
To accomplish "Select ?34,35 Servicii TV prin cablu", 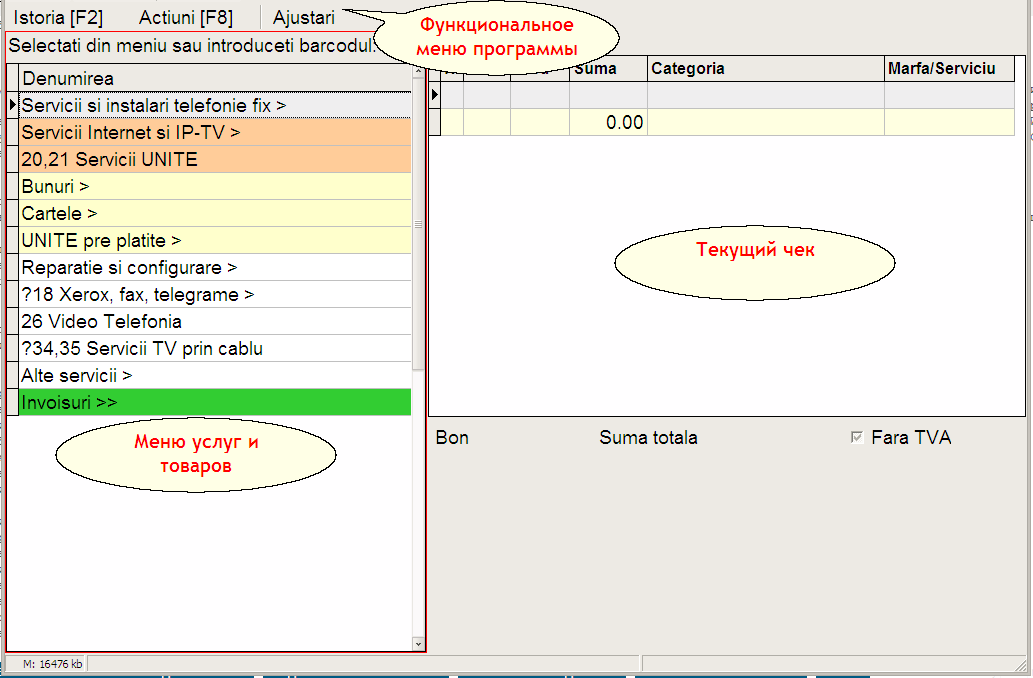I will click(215, 349).
